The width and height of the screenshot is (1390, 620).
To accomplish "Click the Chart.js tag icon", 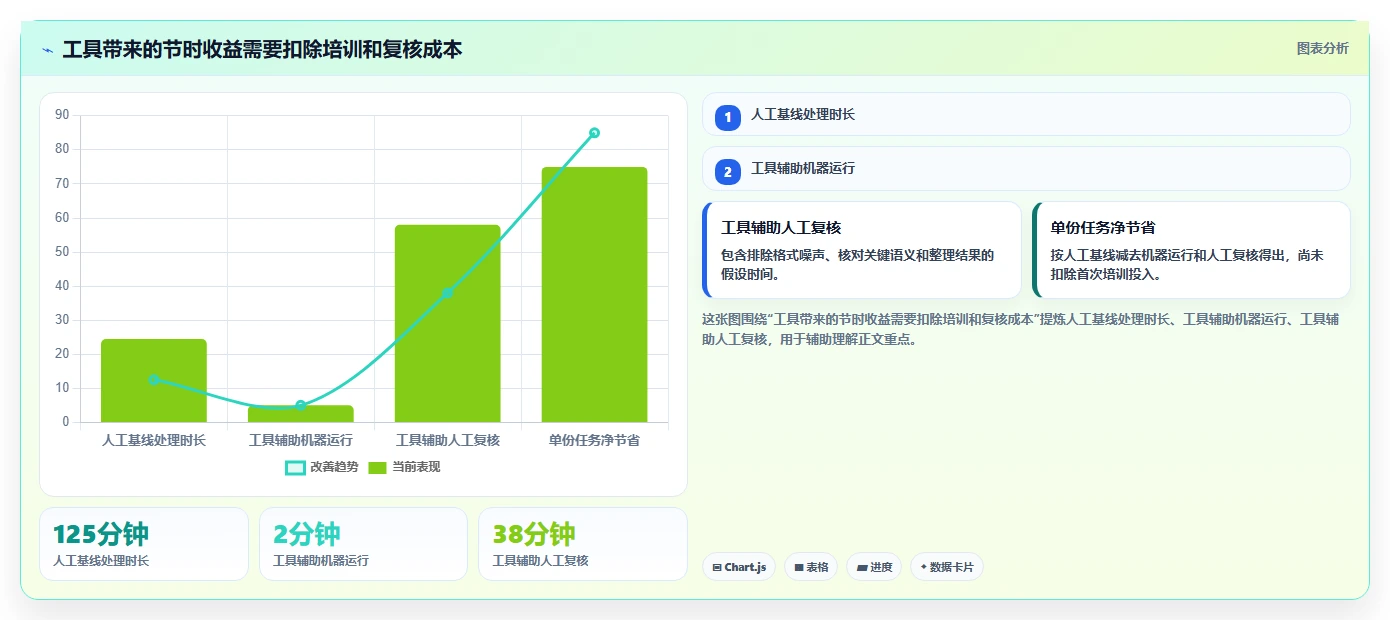I will tap(717, 567).
